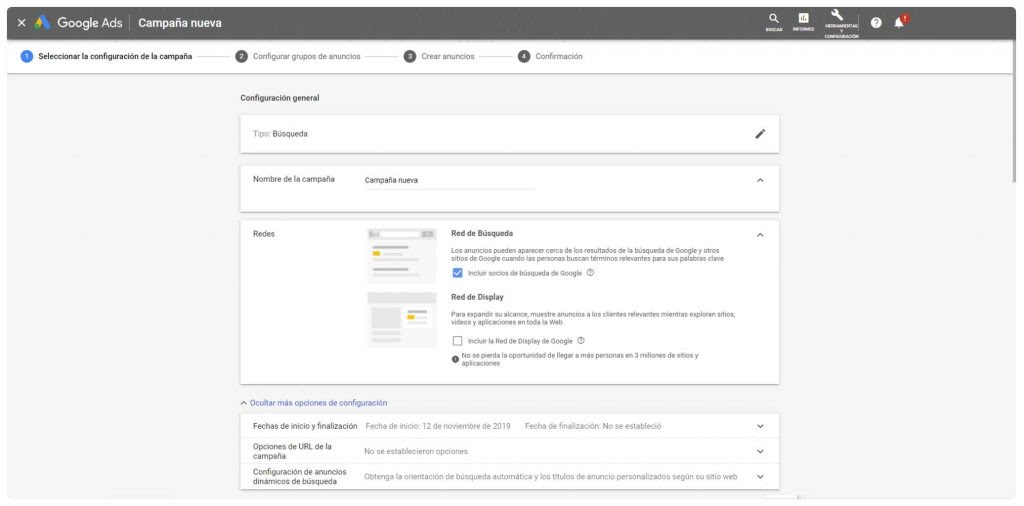Click the 'Configuración general' heading
This screenshot has height=506, width=1024.
(280, 99)
